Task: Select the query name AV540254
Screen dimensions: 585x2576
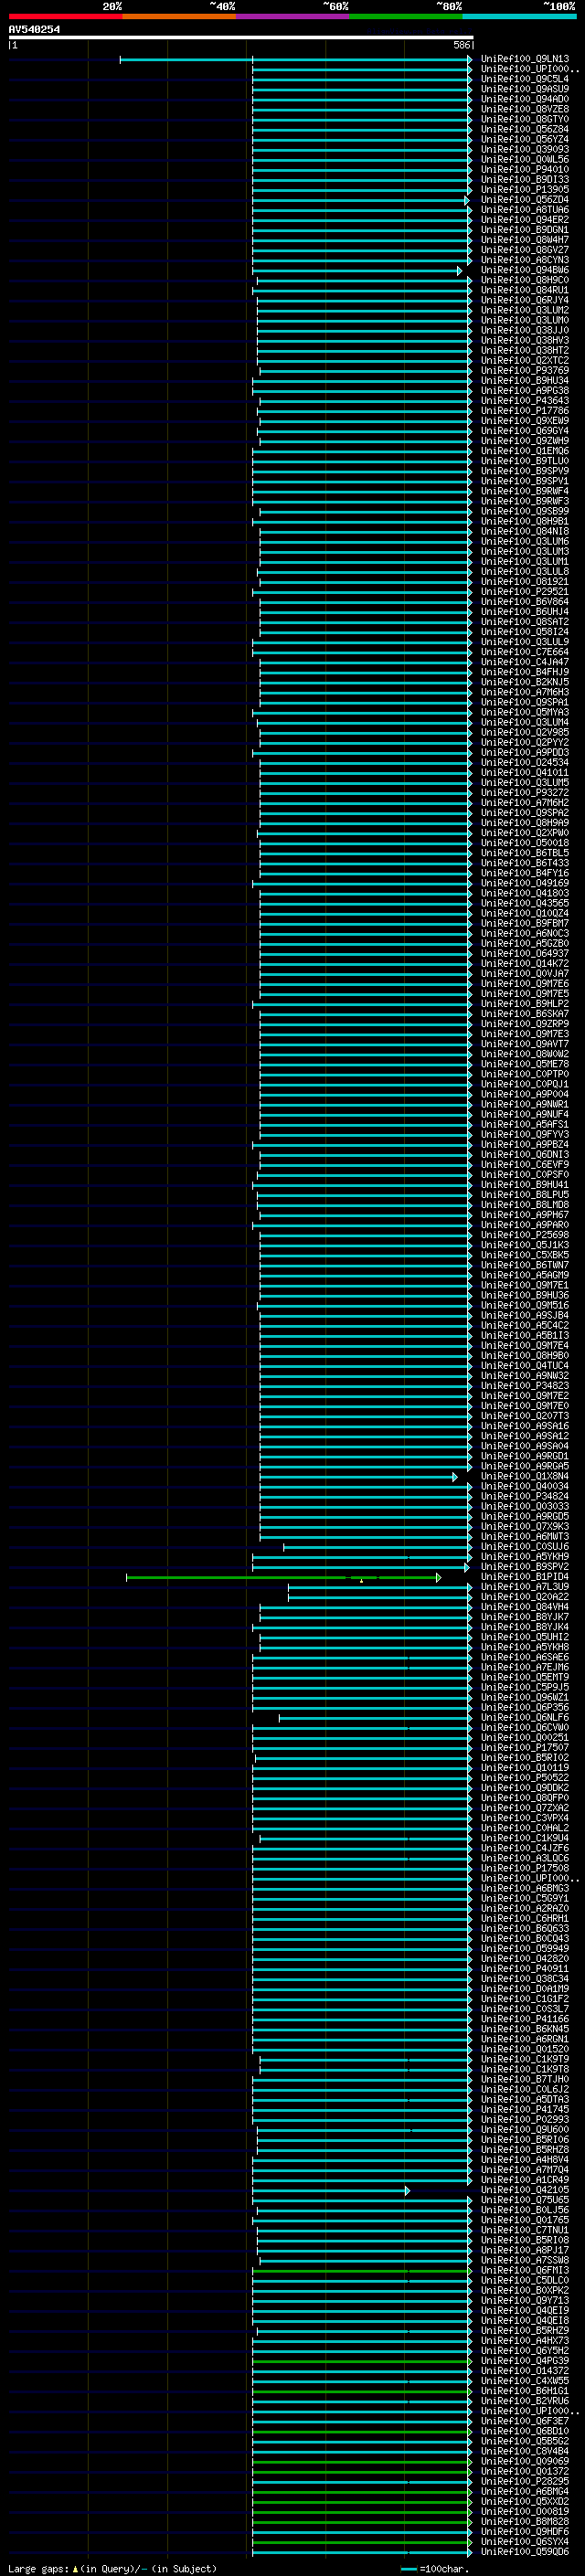Action: [x=34, y=29]
